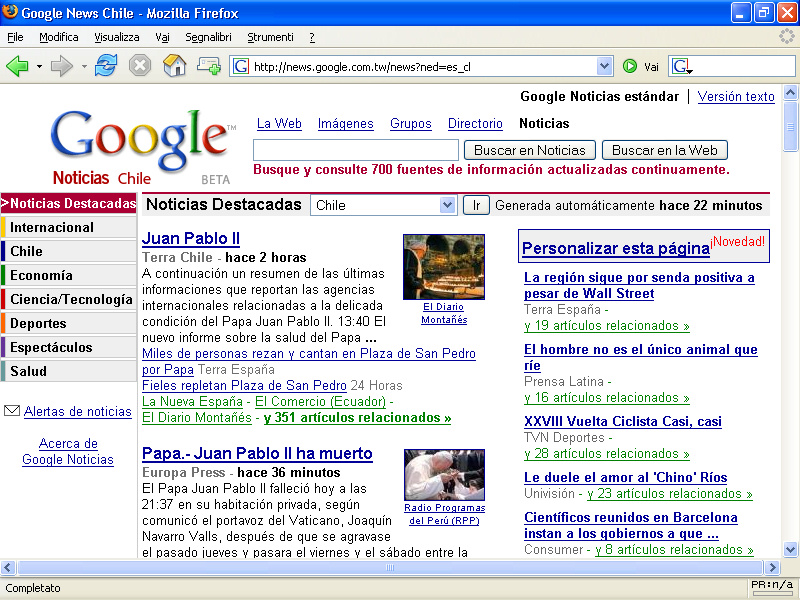800x600 pixels.
Task: Open the y 19 artículos relacionados link
Action: pyautogui.click(x=607, y=326)
